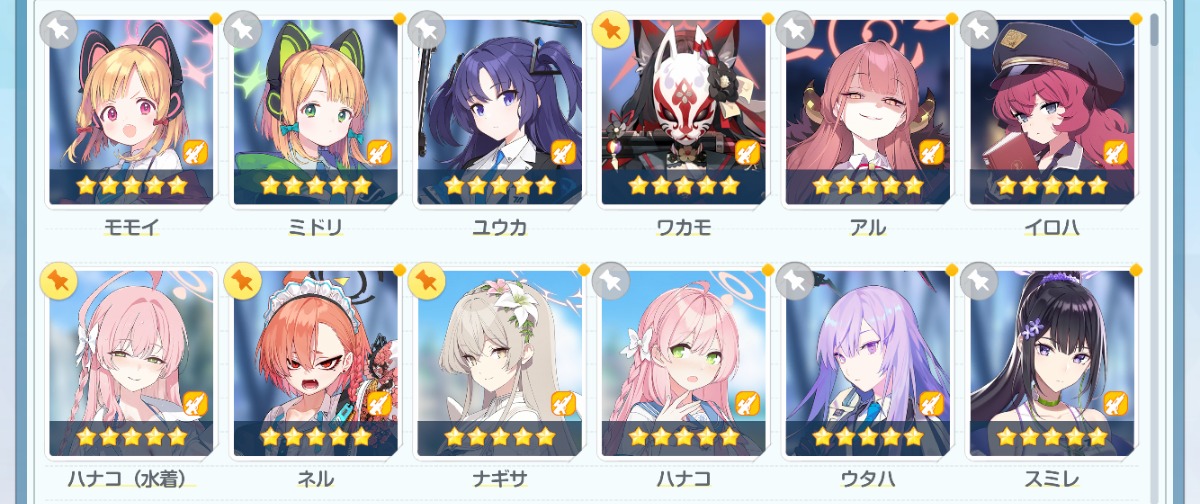Click the vertical scrollbar thumb at right

click(x=1156, y=30)
